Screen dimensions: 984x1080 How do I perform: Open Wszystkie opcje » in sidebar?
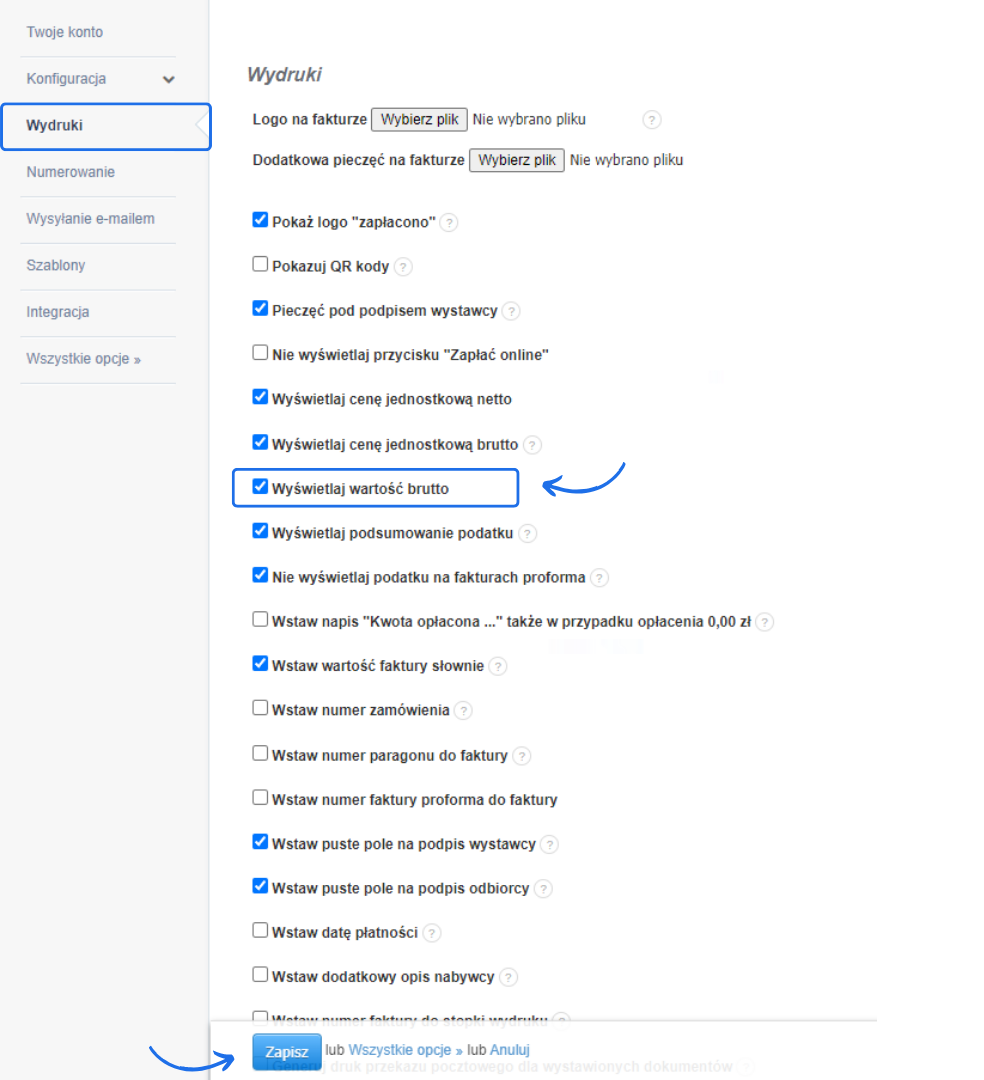point(83,359)
